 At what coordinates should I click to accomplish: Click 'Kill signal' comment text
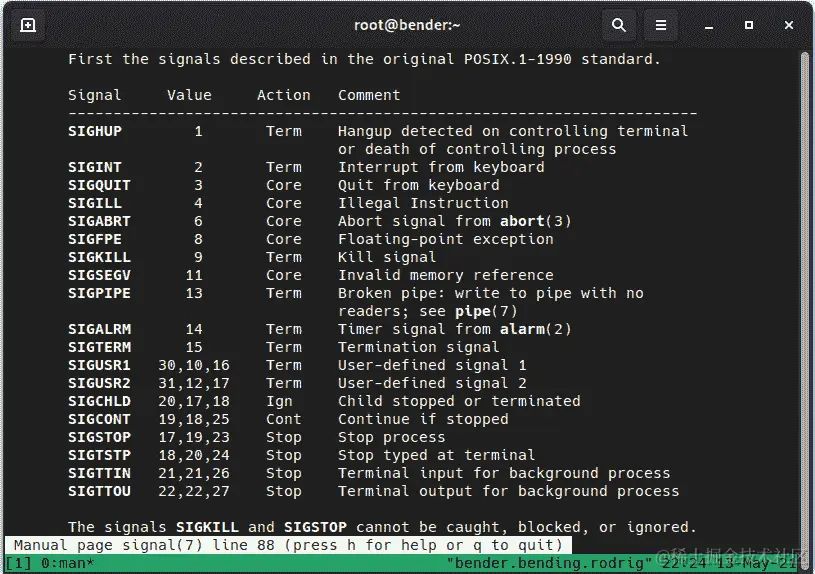(387, 257)
